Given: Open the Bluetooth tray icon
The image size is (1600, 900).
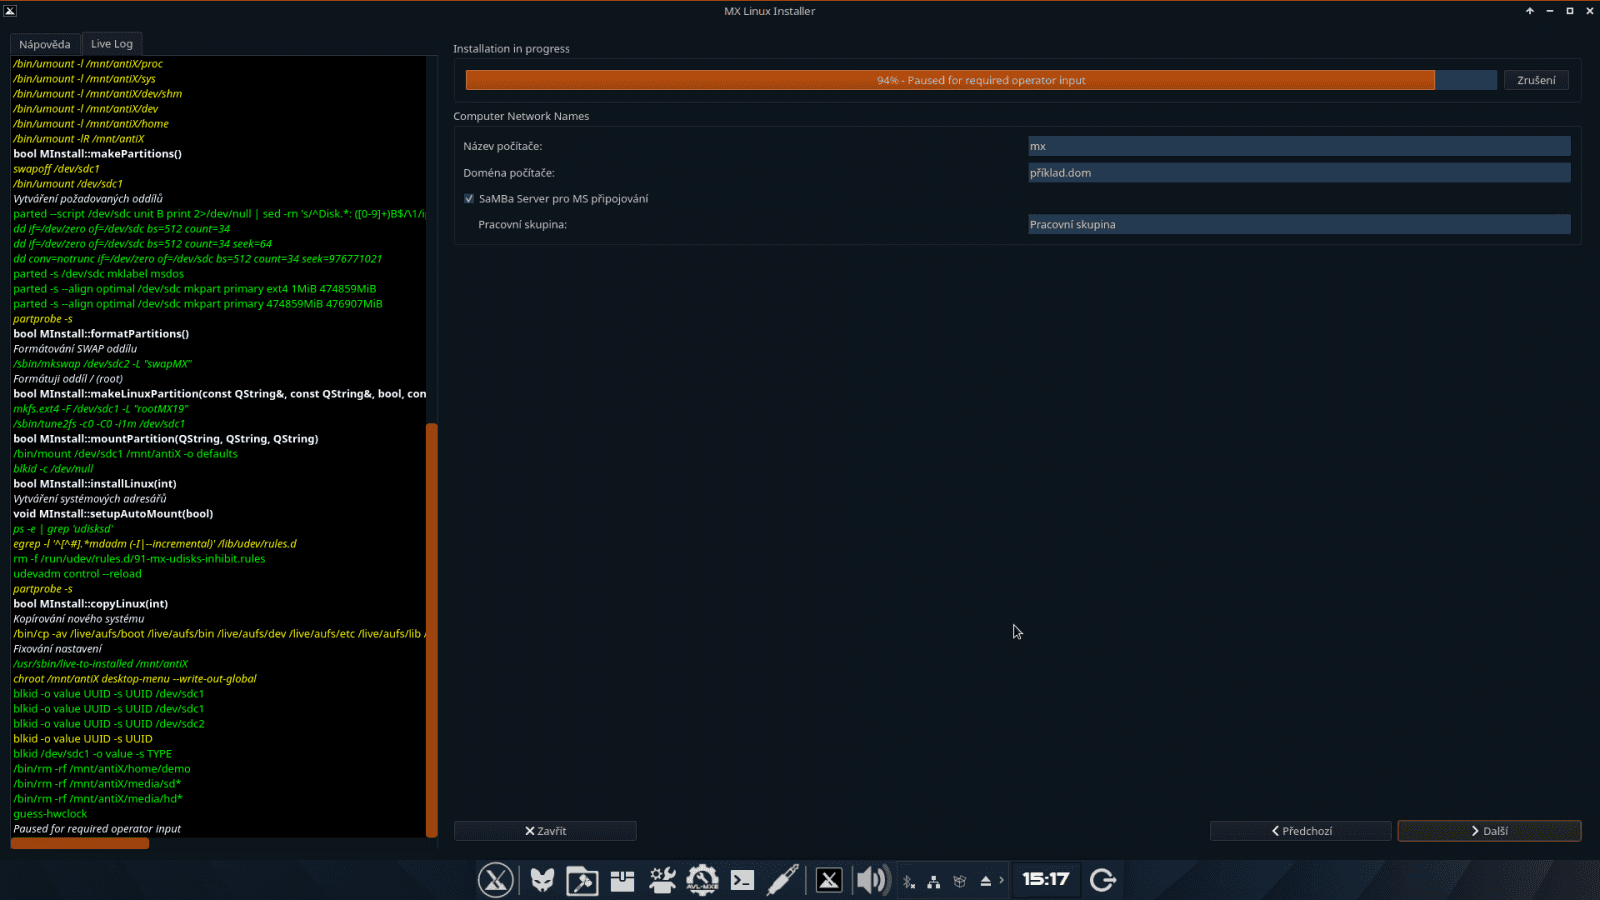Looking at the screenshot, I should pyautogui.click(x=909, y=880).
